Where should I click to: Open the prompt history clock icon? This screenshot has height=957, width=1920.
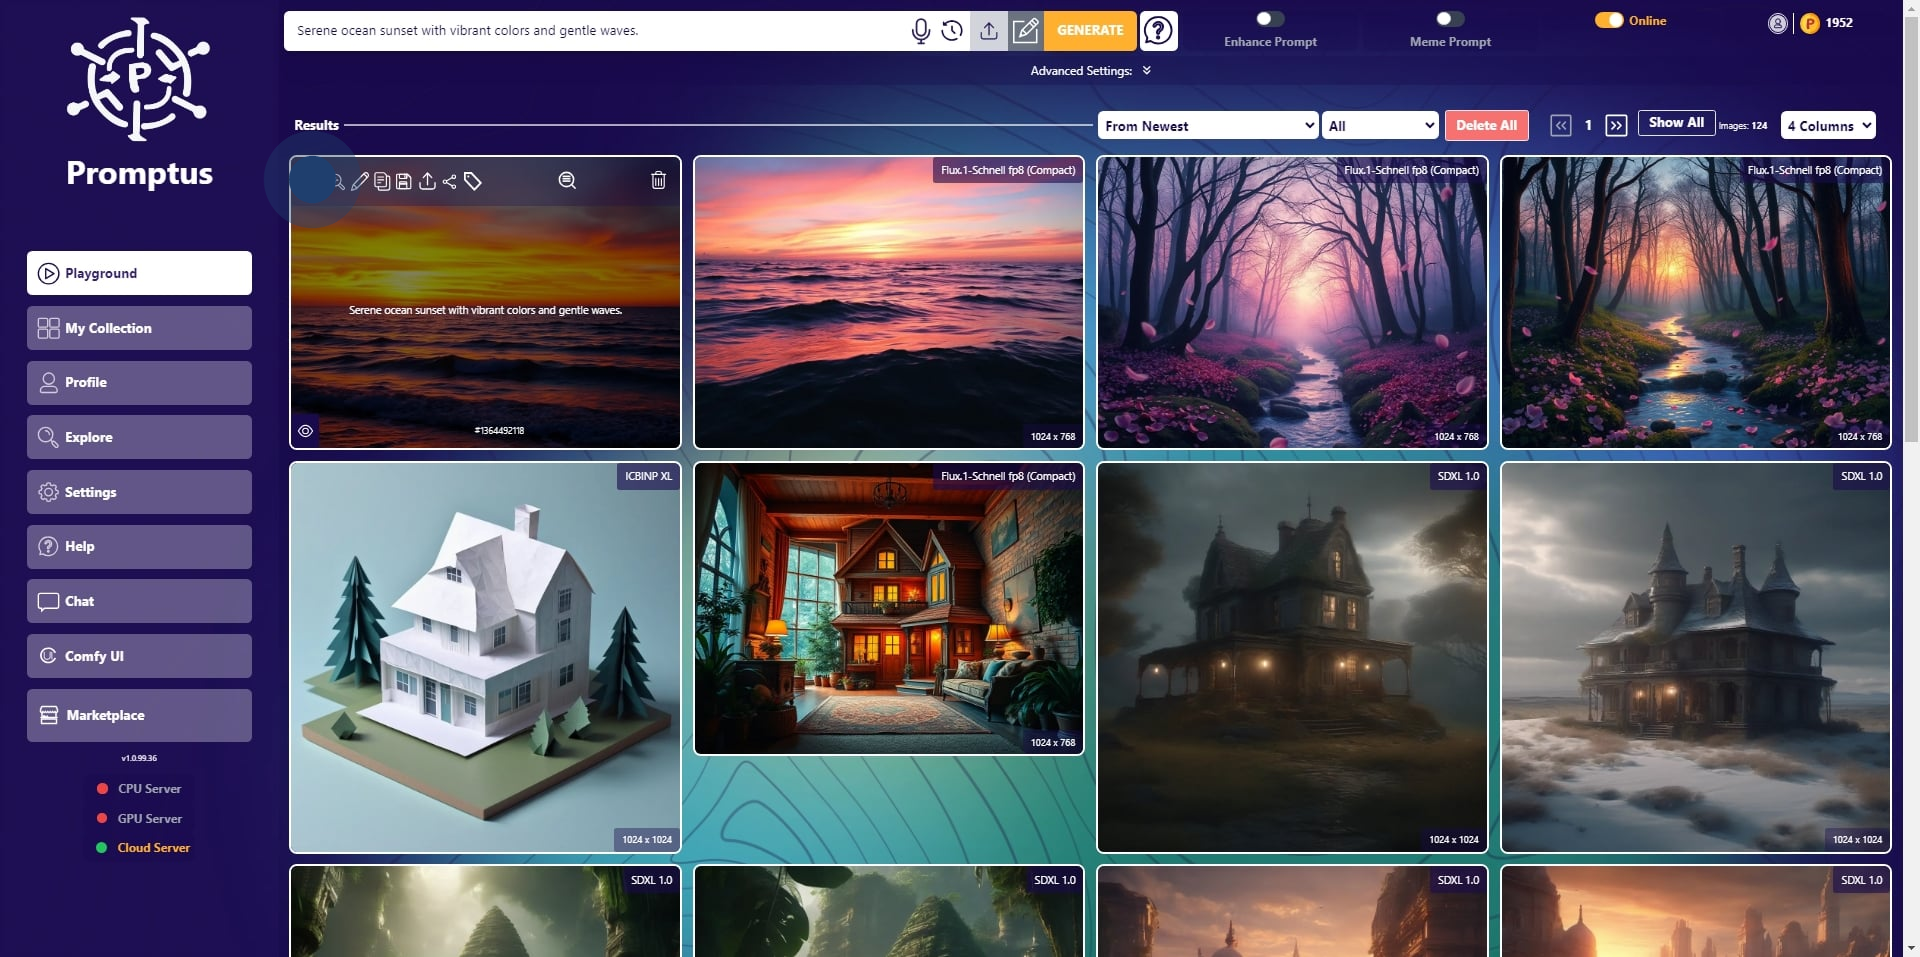952,31
